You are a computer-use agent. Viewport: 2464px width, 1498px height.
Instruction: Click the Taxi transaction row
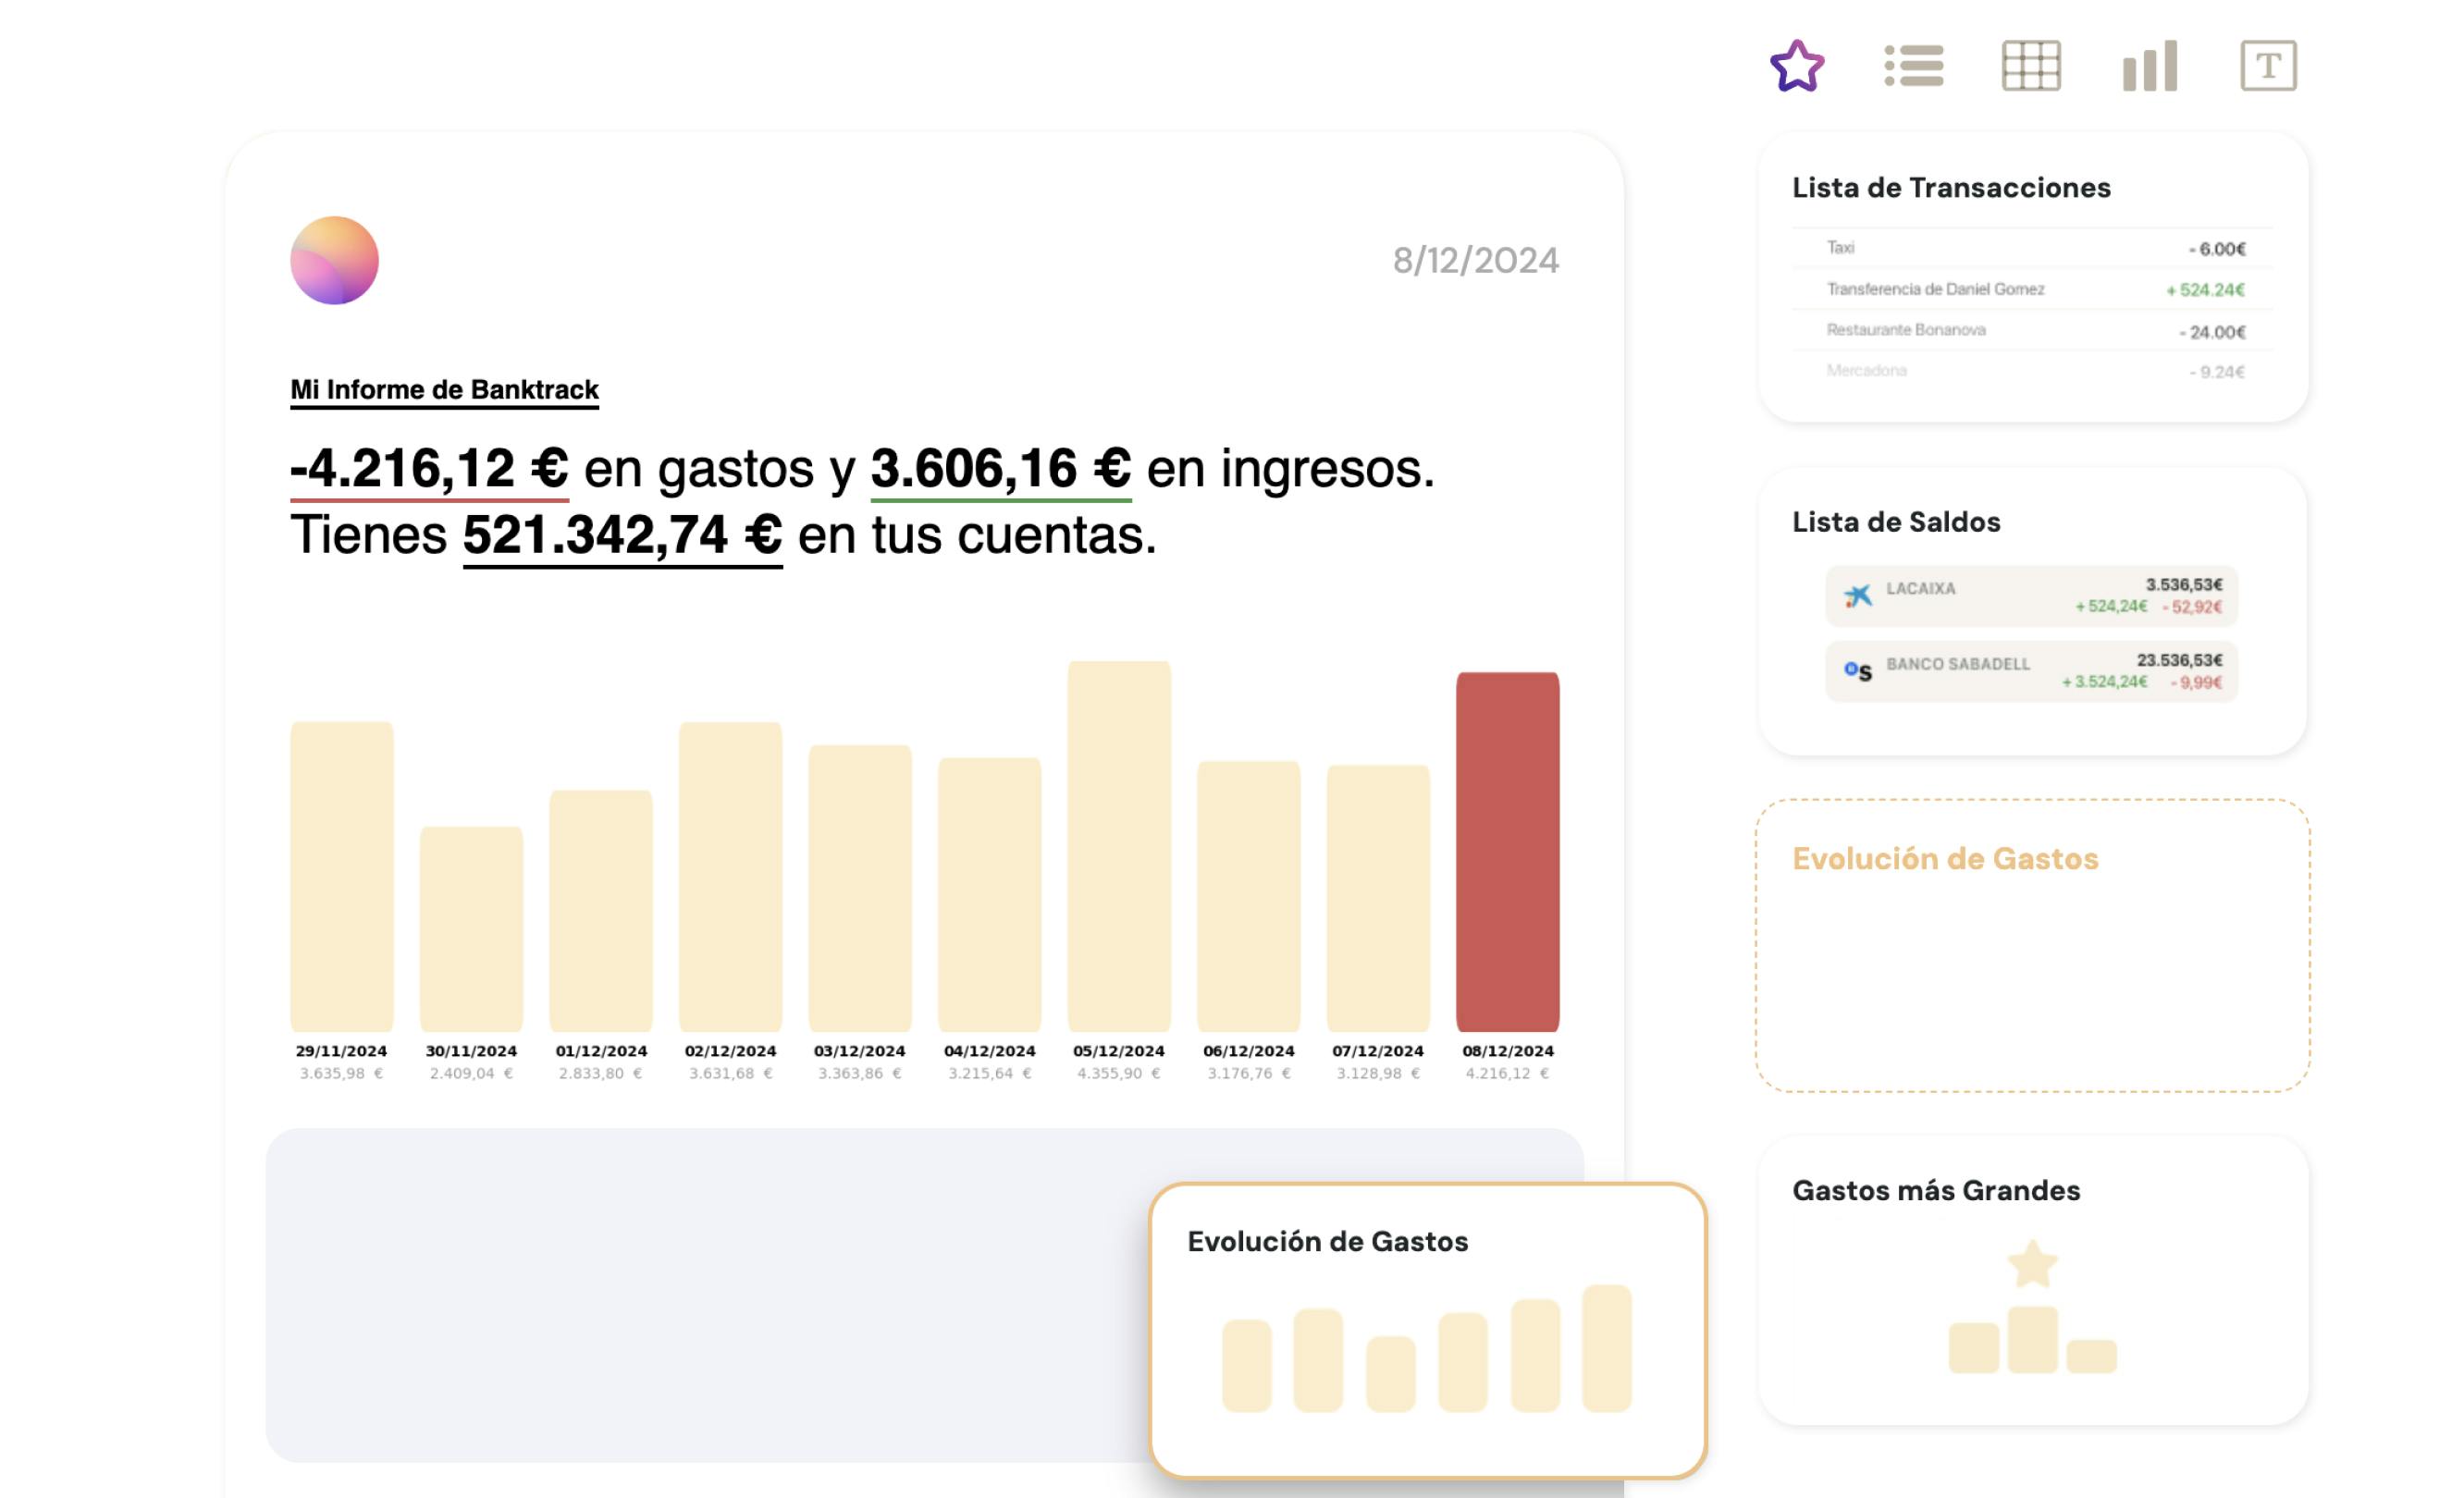2033,248
